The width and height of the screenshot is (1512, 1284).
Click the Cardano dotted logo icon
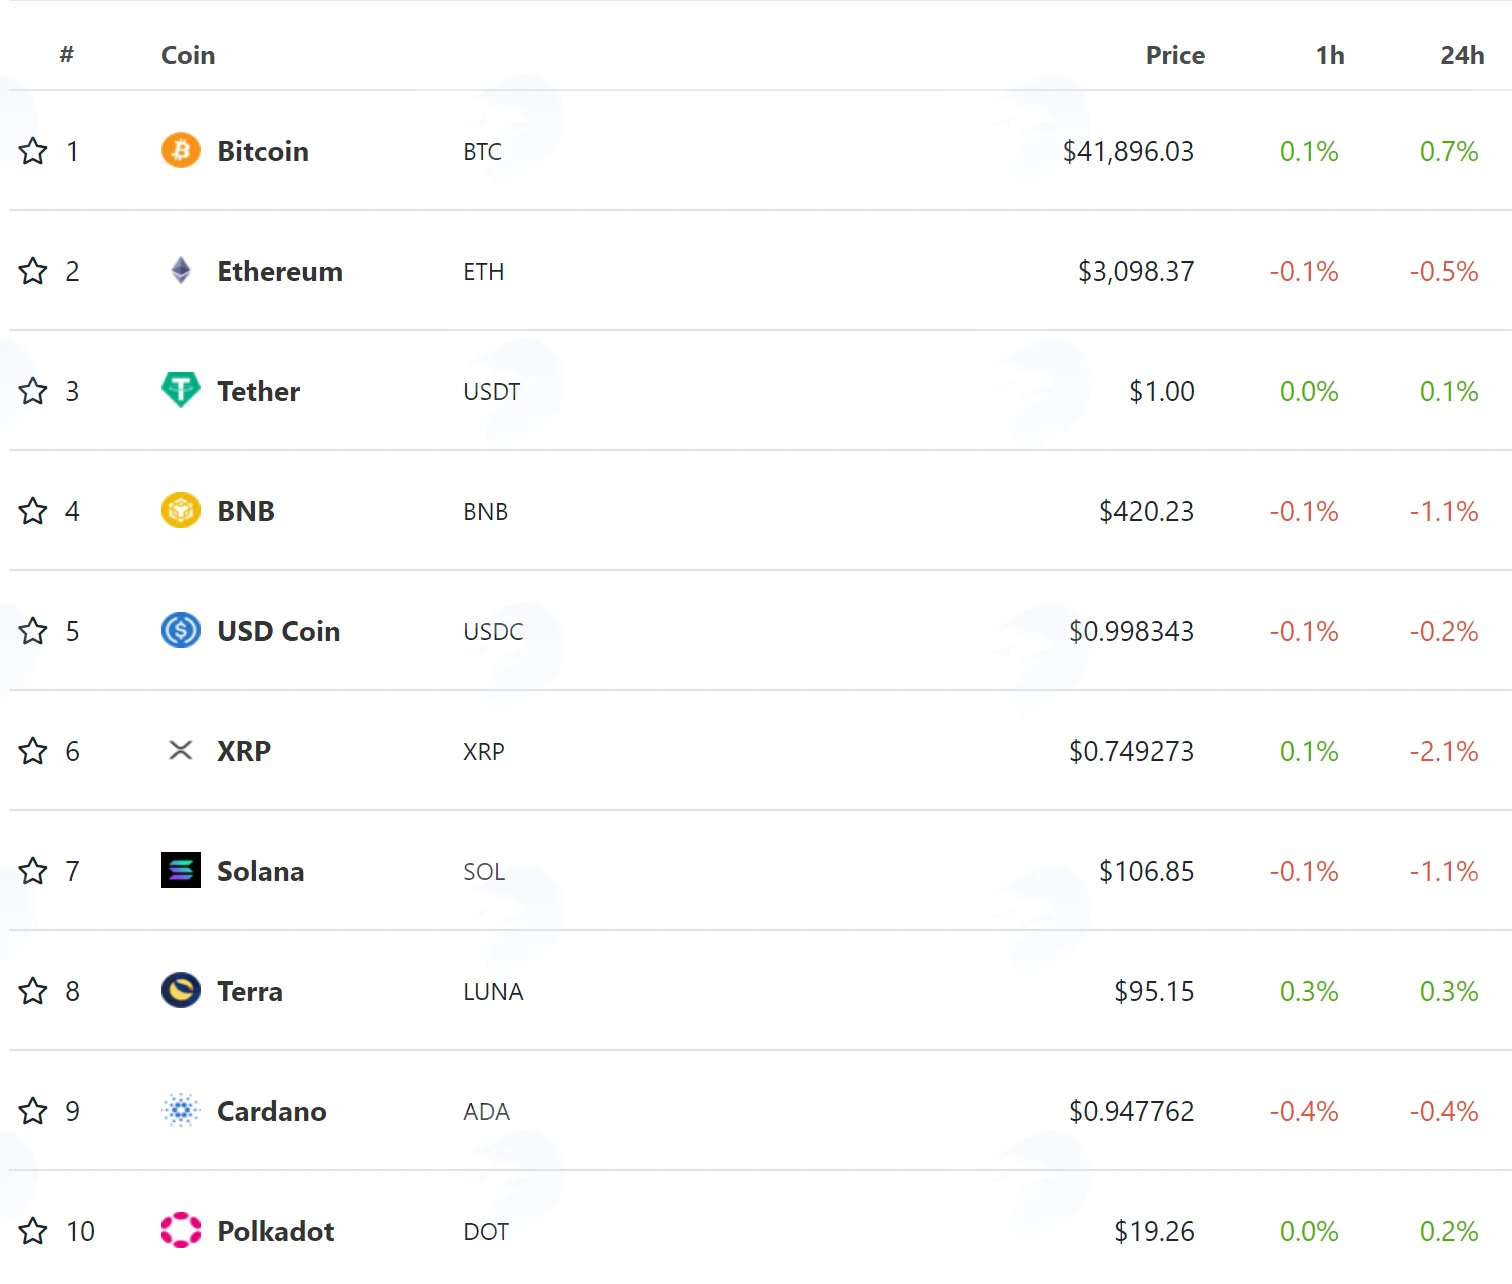click(181, 1111)
